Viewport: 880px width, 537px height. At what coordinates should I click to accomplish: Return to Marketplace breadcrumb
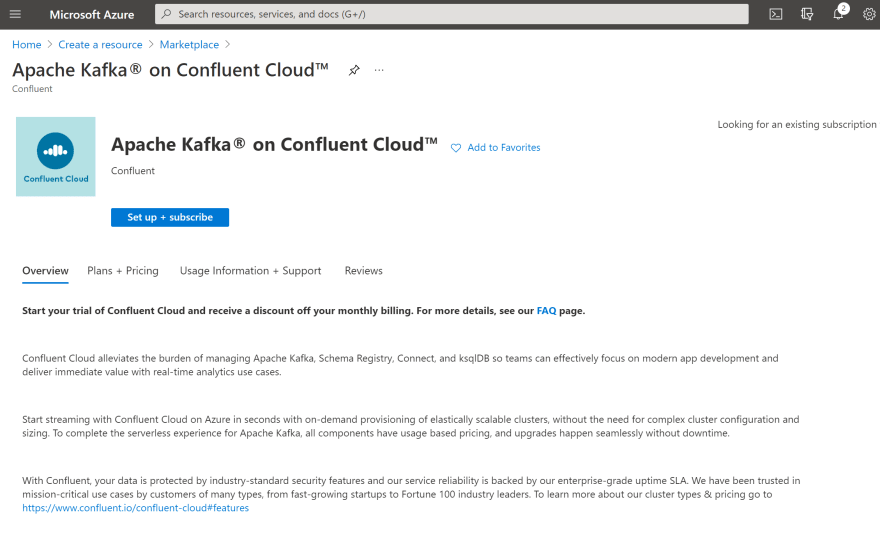pyautogui.click(x=189, y=44)
